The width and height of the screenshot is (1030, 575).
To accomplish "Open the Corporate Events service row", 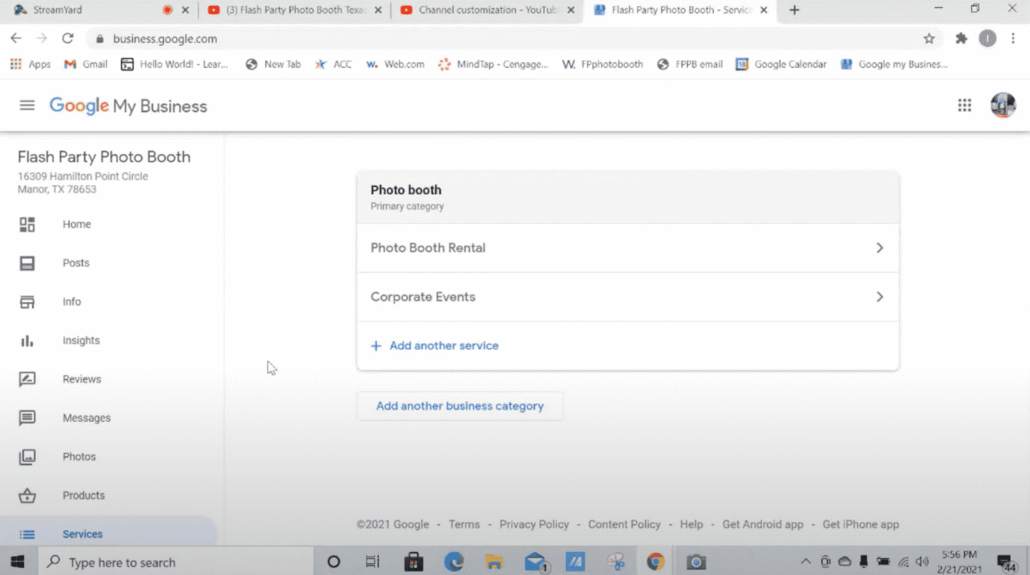I will click(x=627, y=297).
